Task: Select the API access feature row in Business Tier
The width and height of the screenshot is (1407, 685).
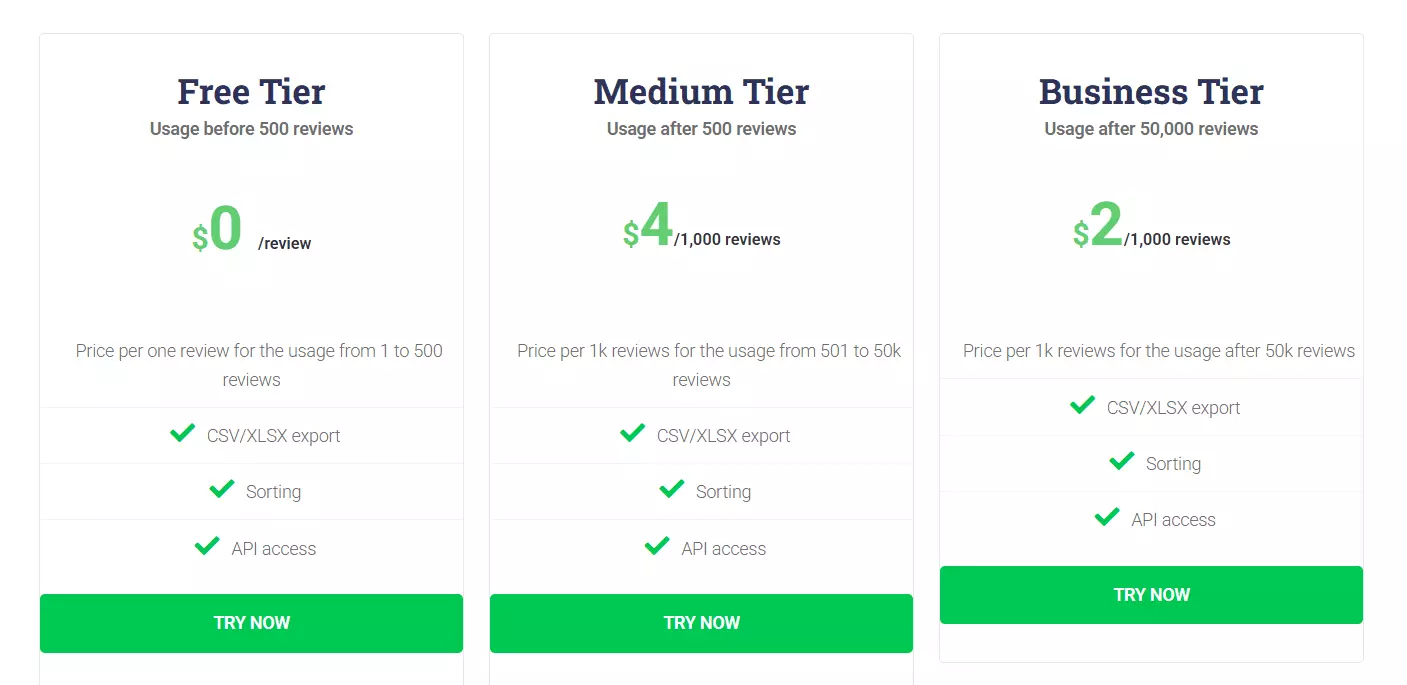Action: tap(1151, 519)
